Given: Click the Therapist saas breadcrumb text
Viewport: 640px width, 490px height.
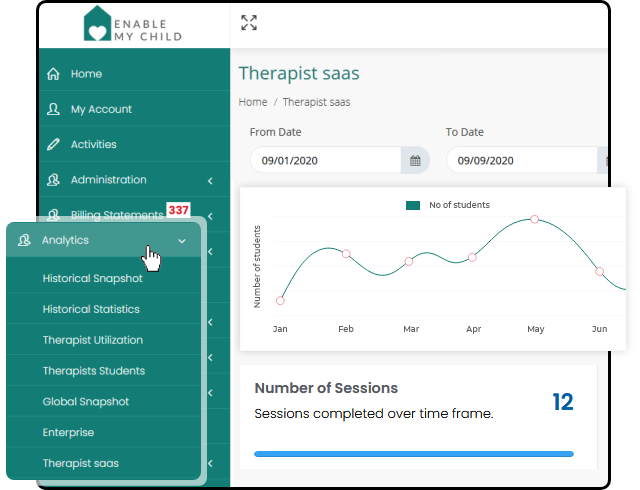Looking at the screenshot, I should click(x=316, y=102).
